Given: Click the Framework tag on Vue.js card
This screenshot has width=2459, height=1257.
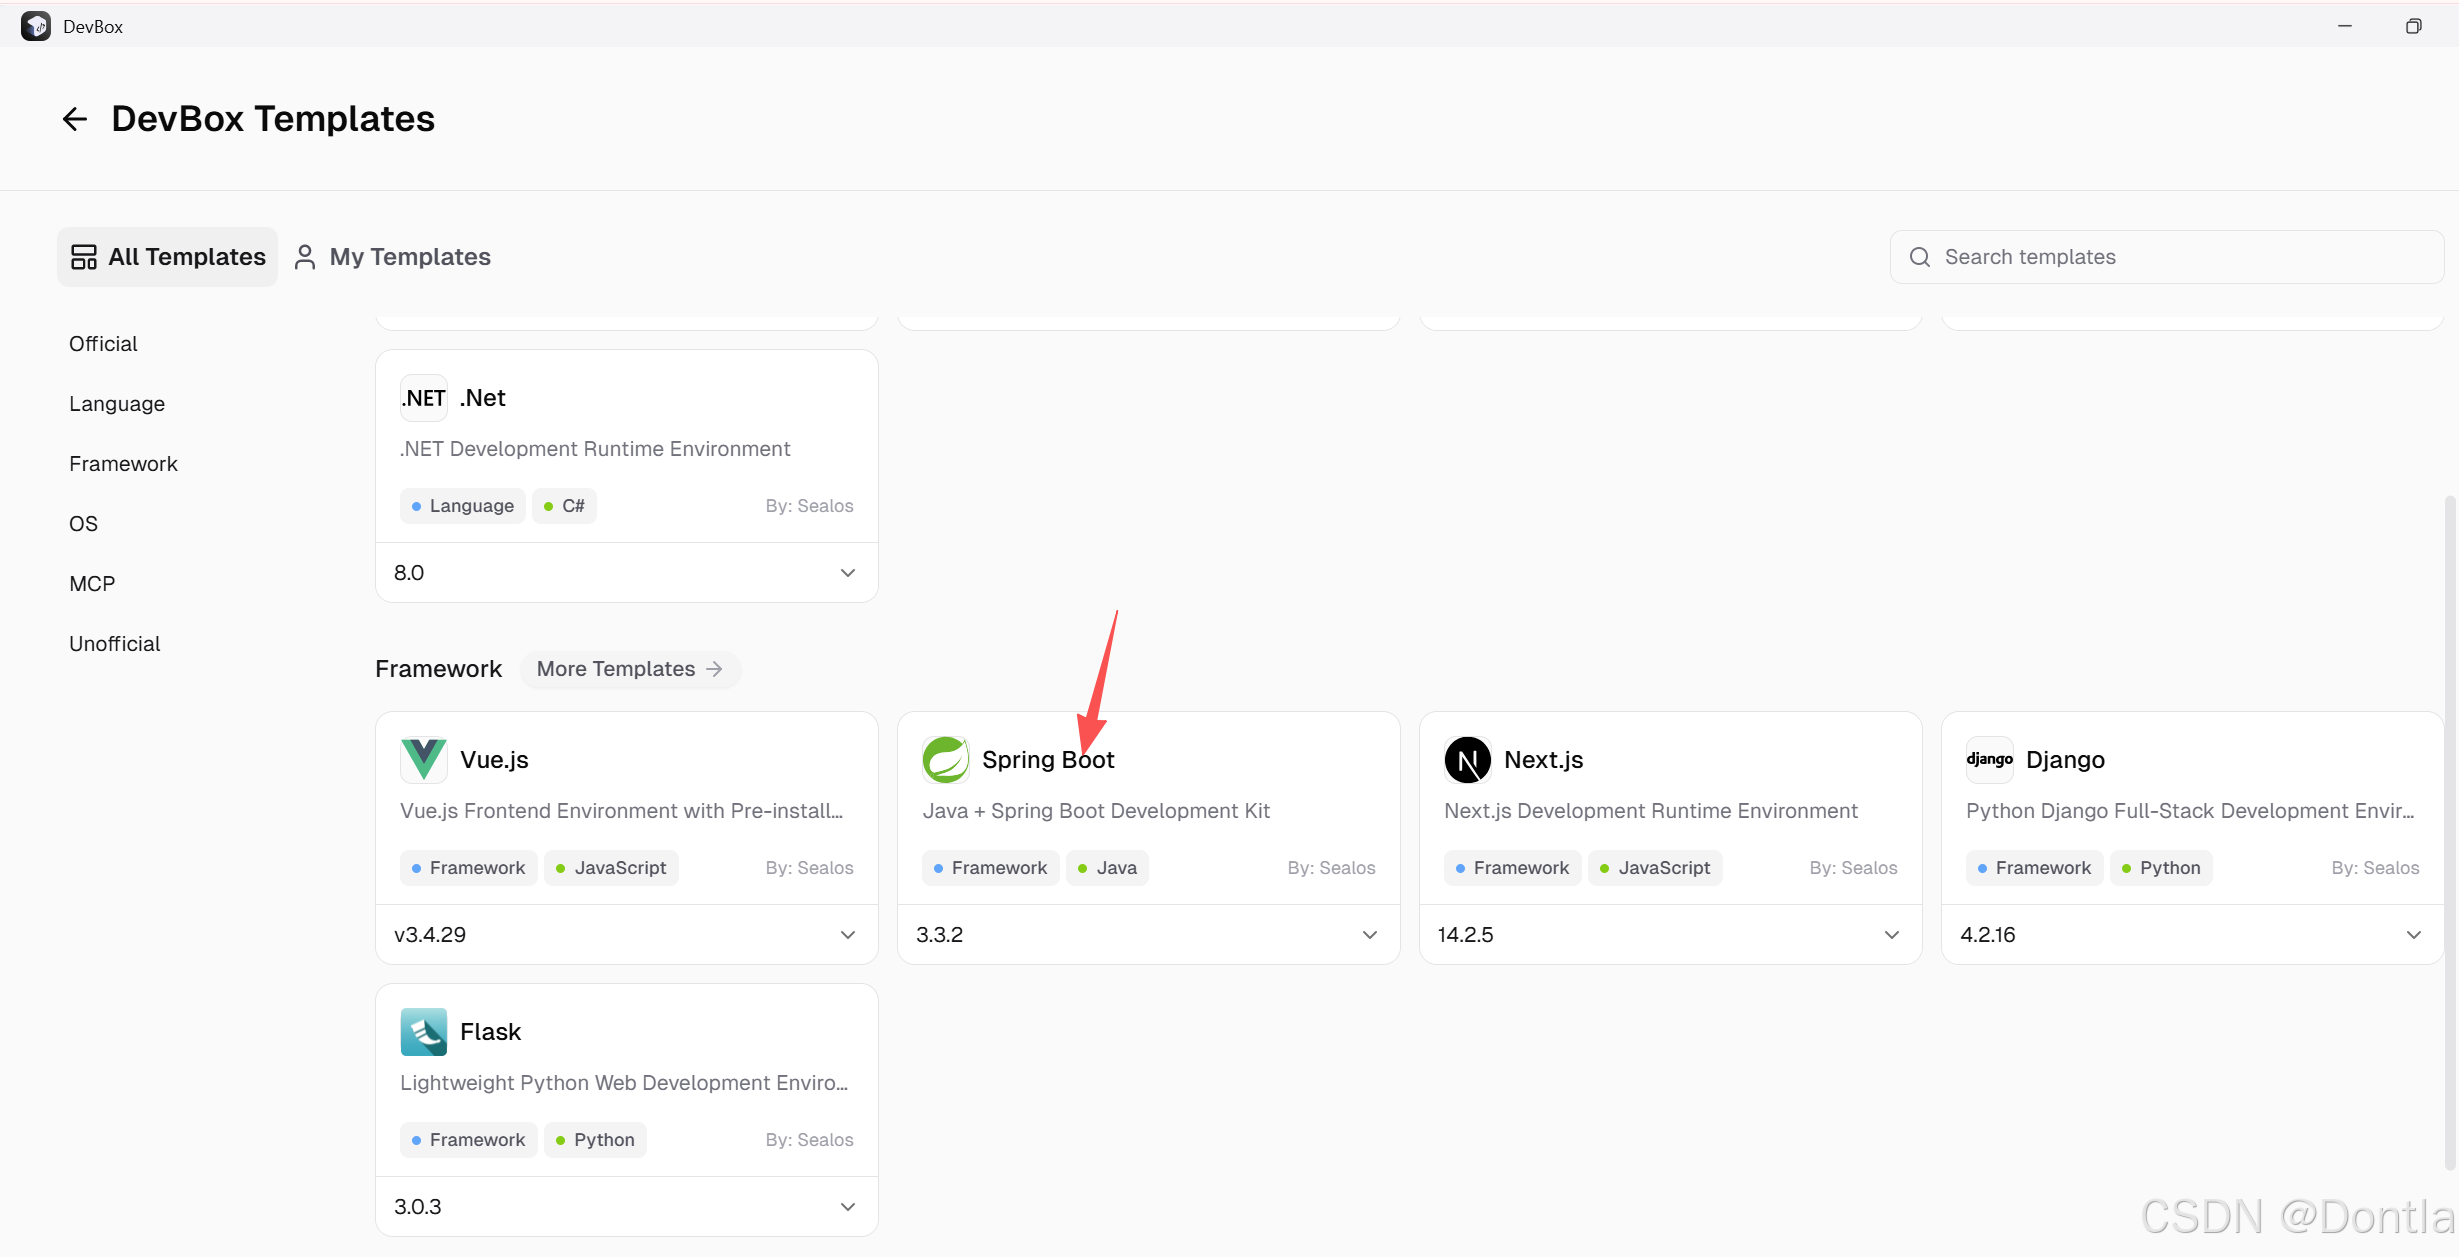Looking at the screenshot, I should pos(469,868).
